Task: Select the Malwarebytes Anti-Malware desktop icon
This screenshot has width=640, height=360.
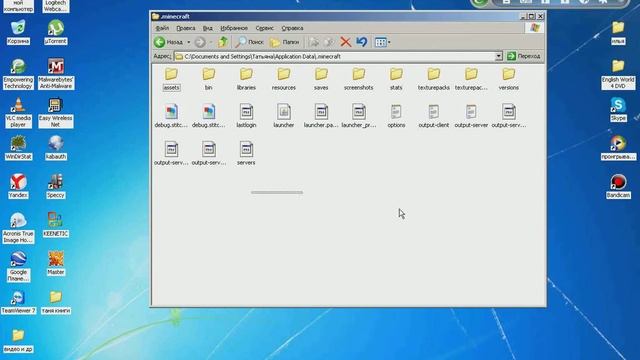Action: pos(56,73)
